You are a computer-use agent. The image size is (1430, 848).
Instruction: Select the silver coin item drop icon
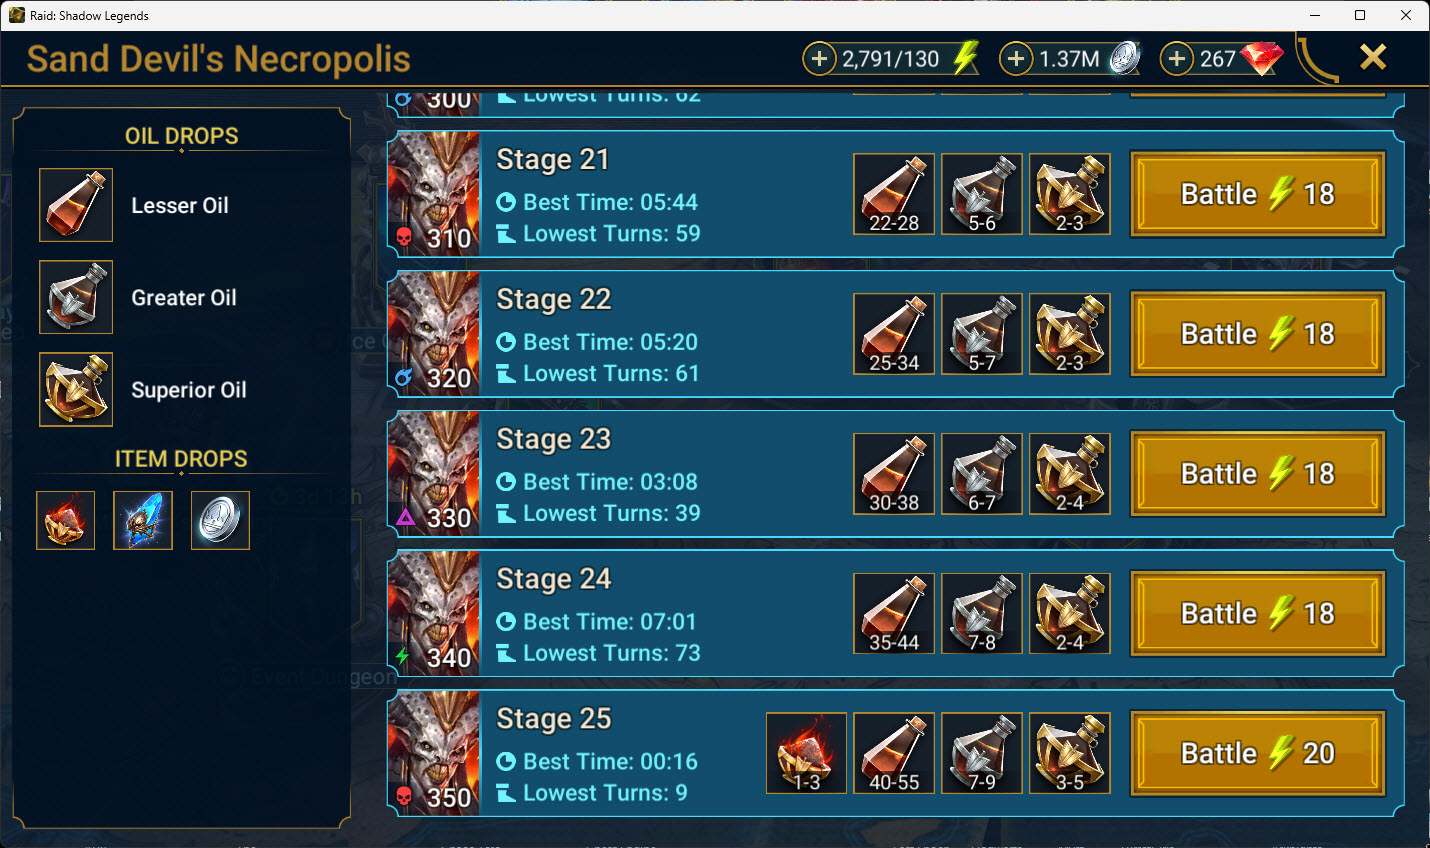pos(220,520)
